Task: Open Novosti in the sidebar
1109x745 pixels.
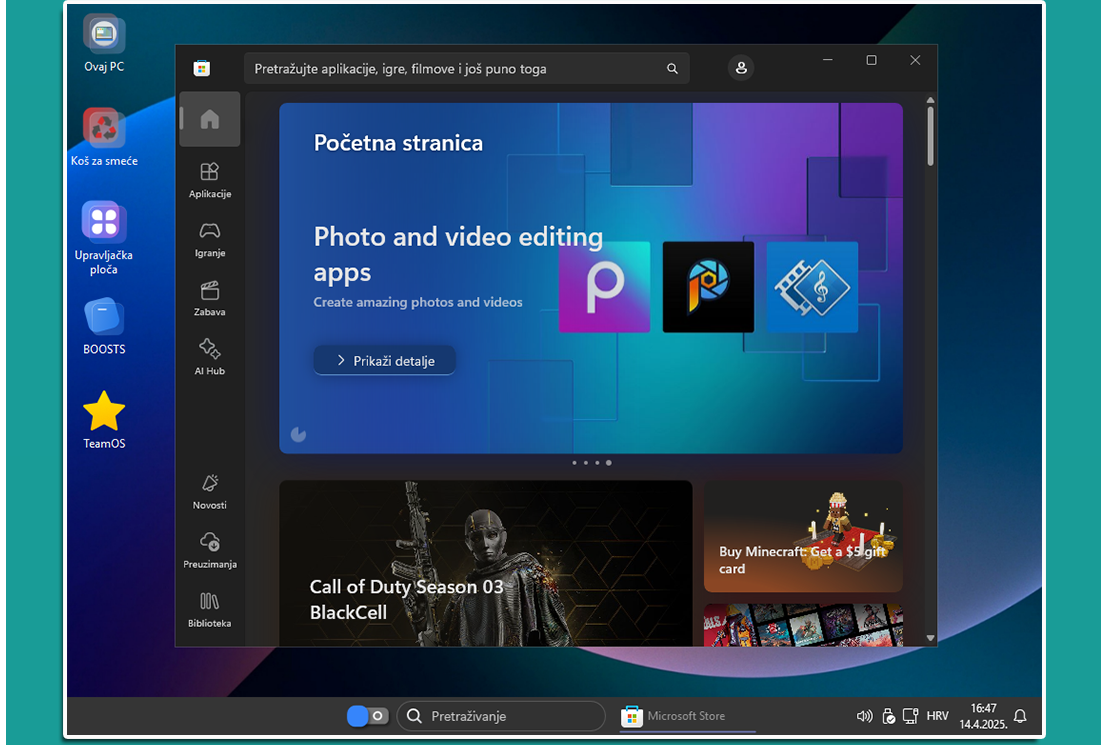Action: [210, 491]
